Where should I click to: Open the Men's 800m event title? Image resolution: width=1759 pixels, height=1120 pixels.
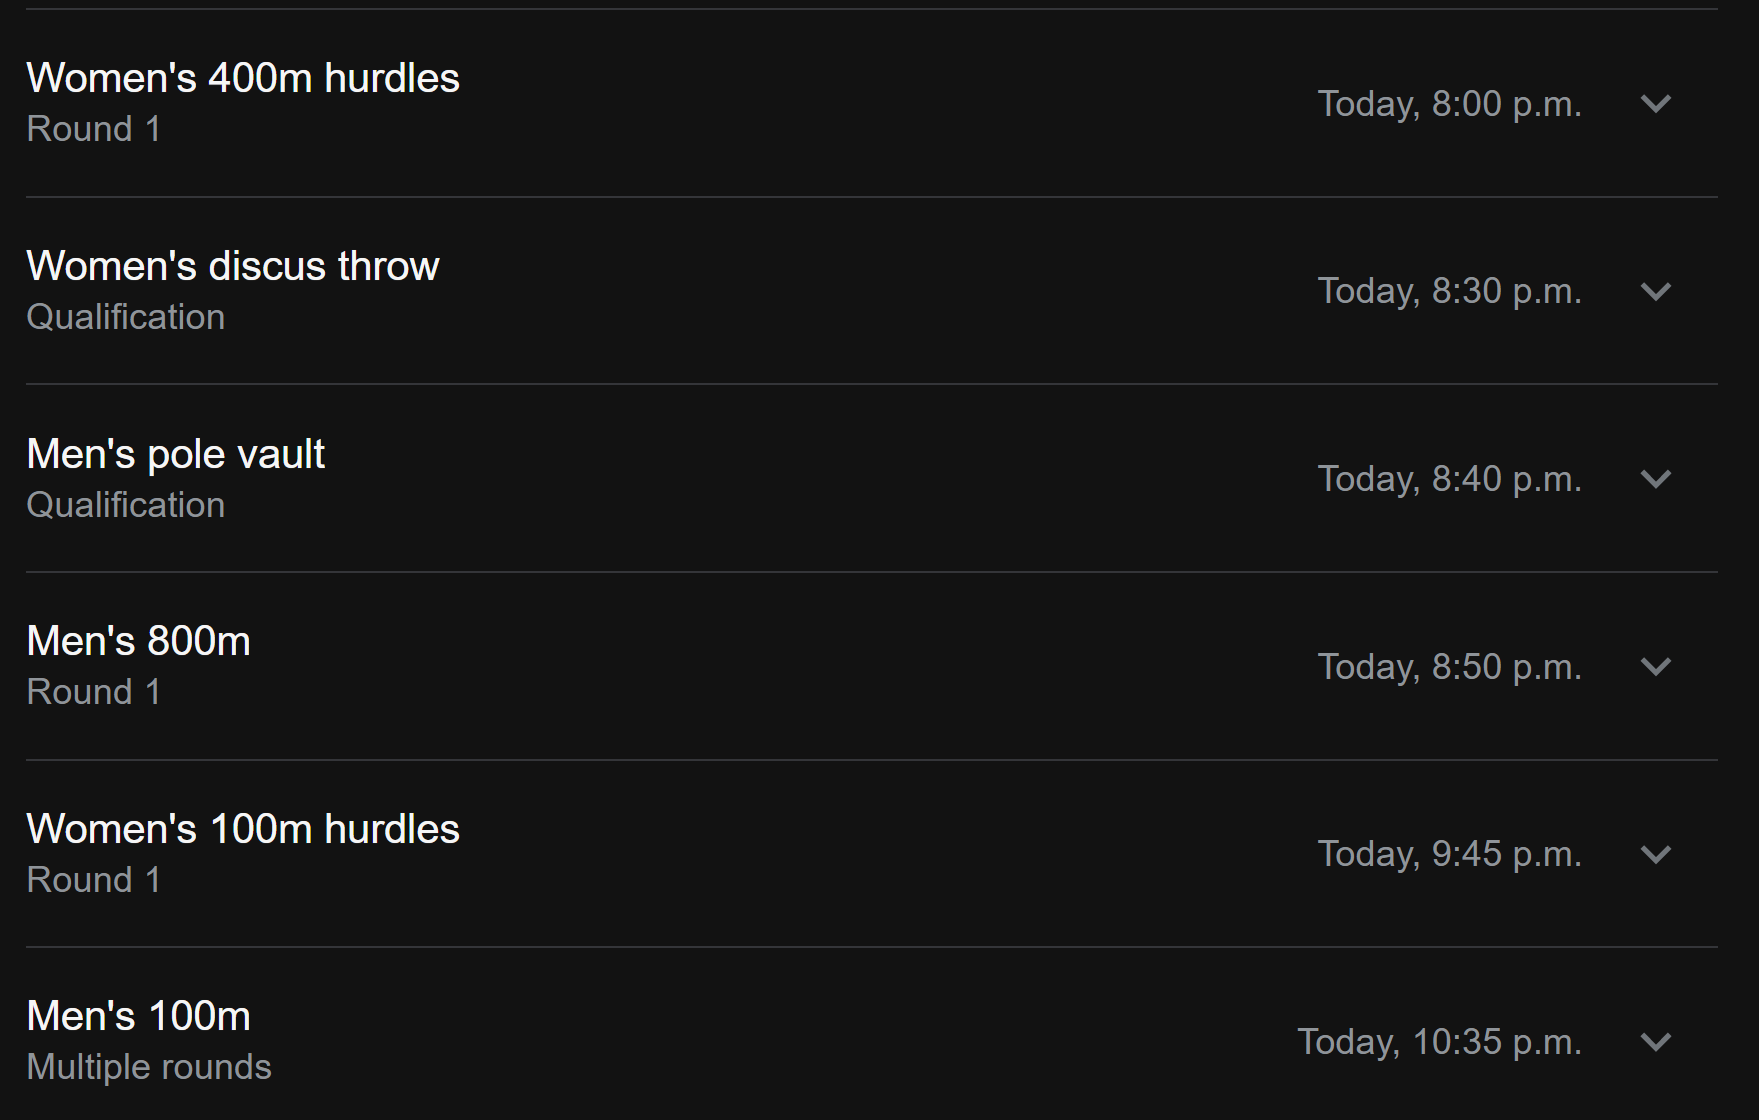[139, 641]
